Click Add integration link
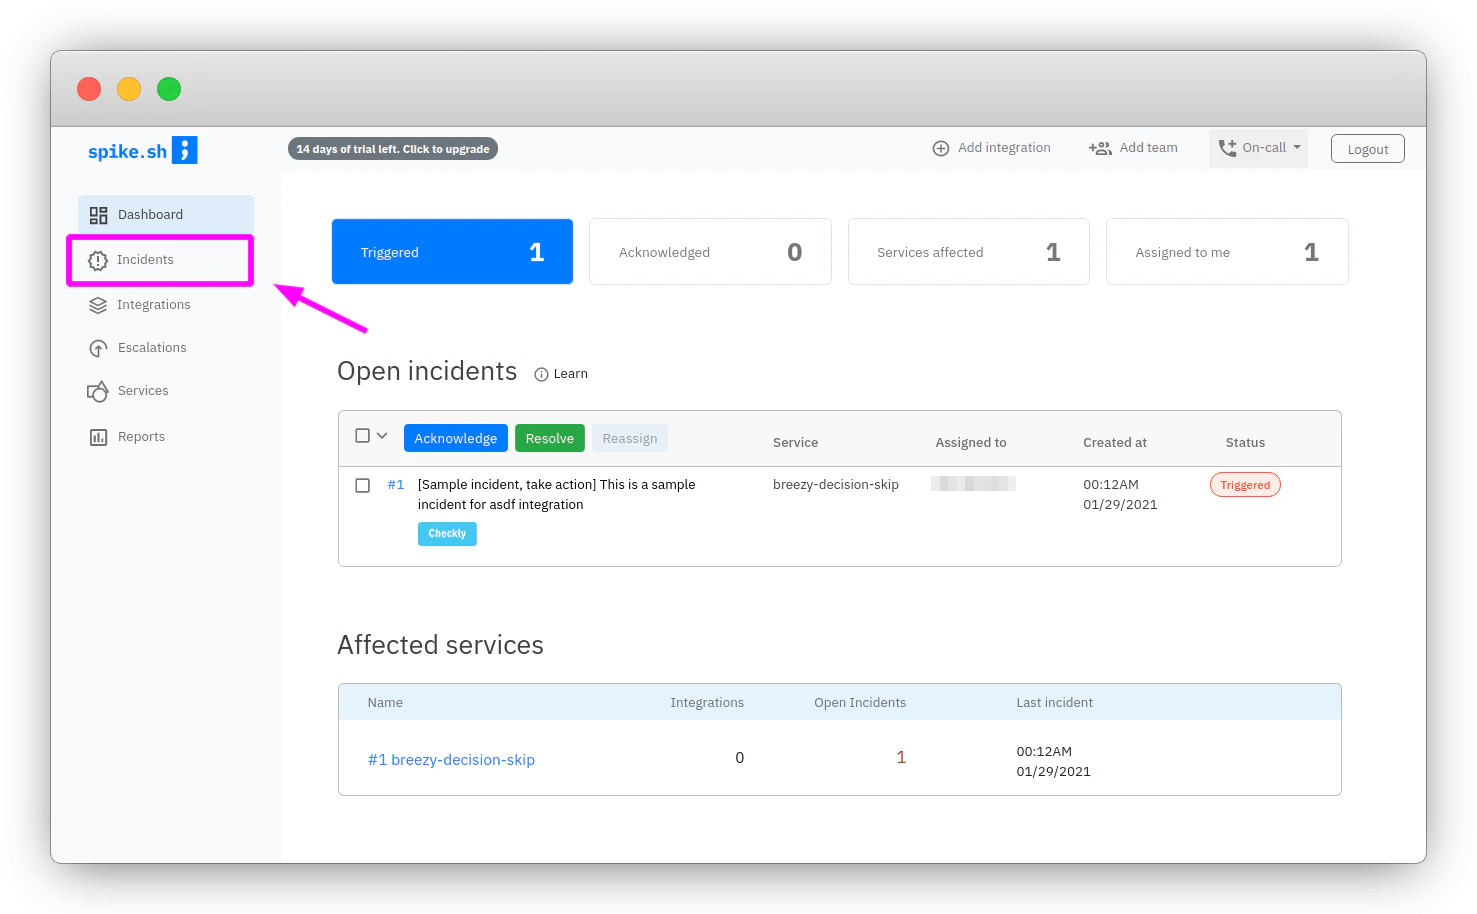Viewport: 1477px width, 914px height. [x=1004, y=148]
